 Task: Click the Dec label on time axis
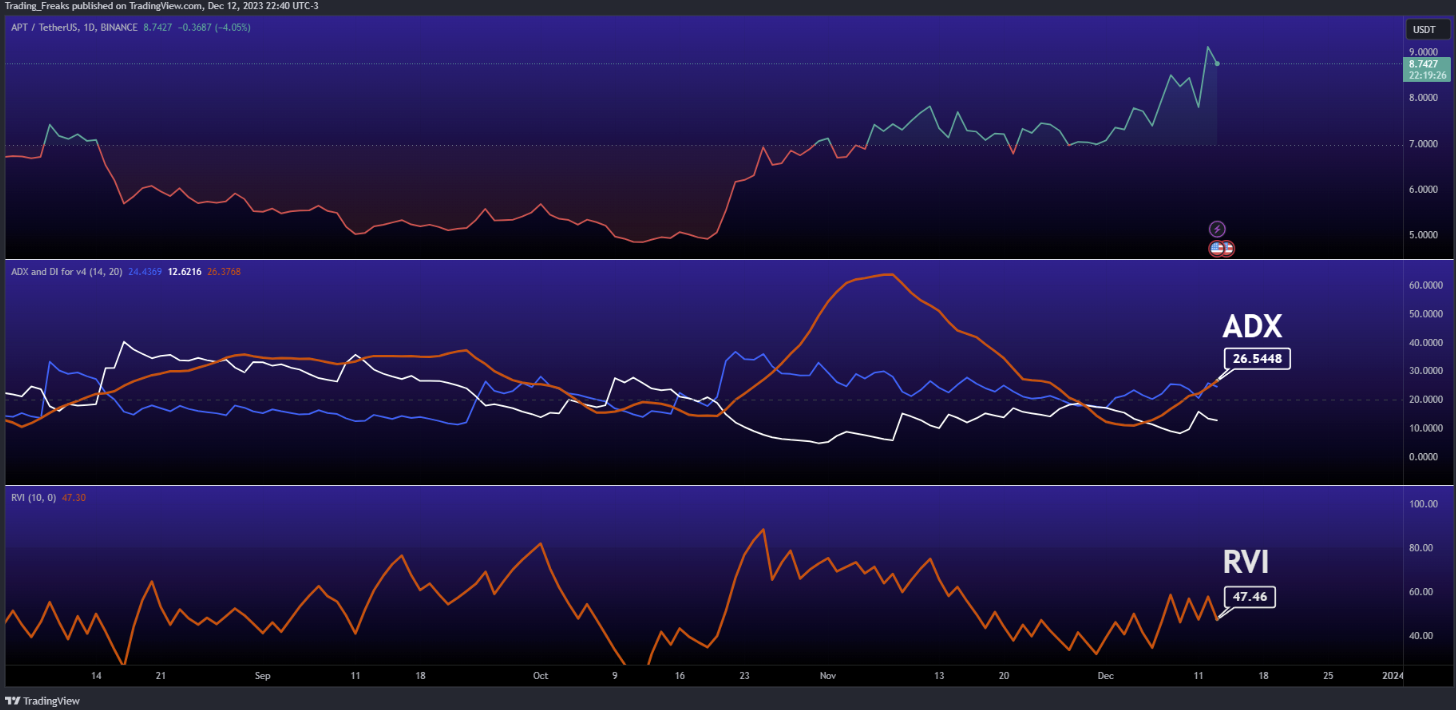[x=1106, y=675]
